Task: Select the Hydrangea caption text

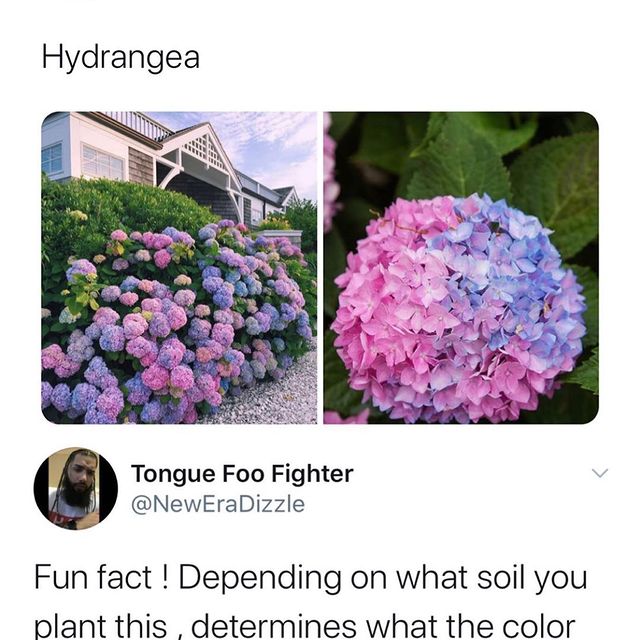Action: 121,58
